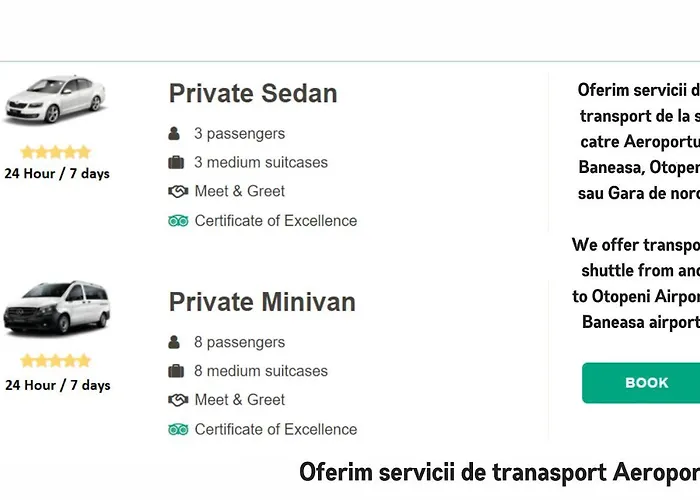This screenshot has height=500, width=700.
Task: Click the passenger icon under Private Sedan
Action: (174, 133)
